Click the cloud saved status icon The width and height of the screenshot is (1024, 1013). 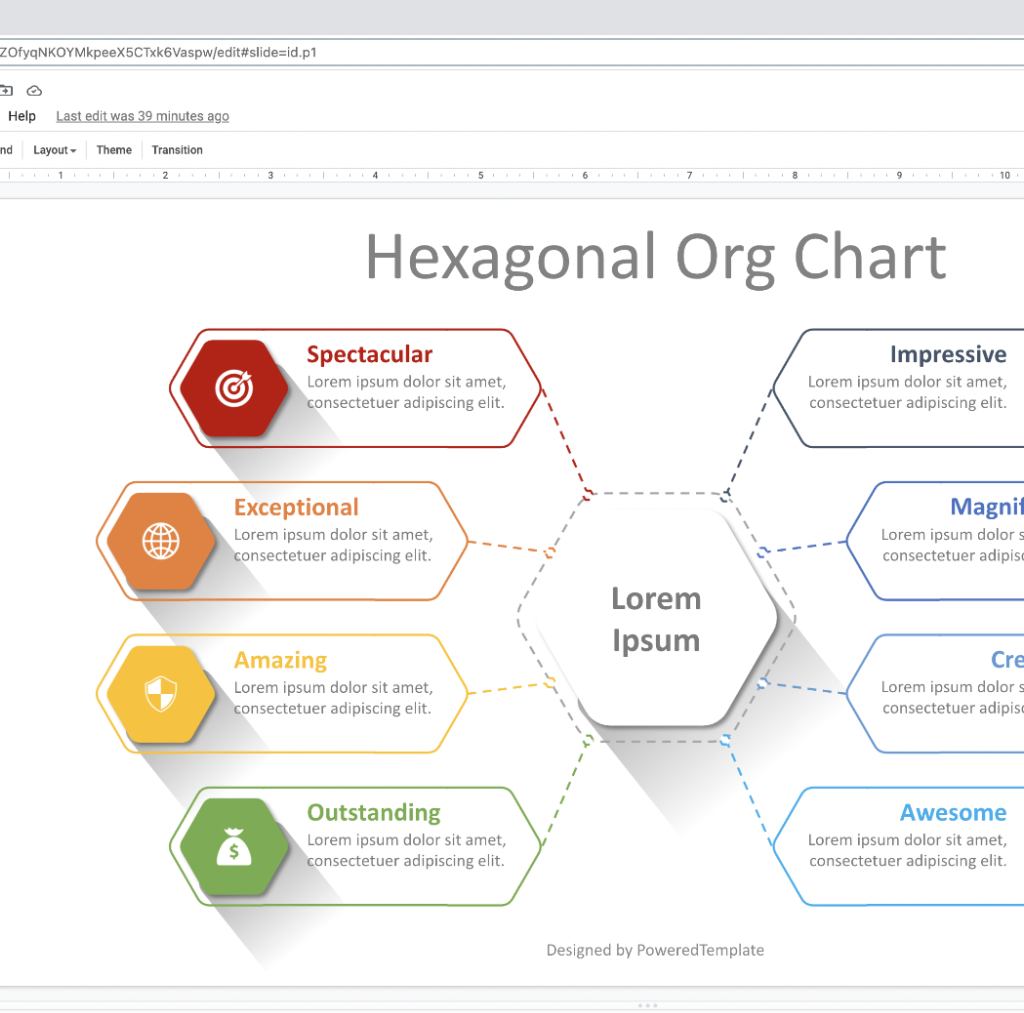coord(34,90)
